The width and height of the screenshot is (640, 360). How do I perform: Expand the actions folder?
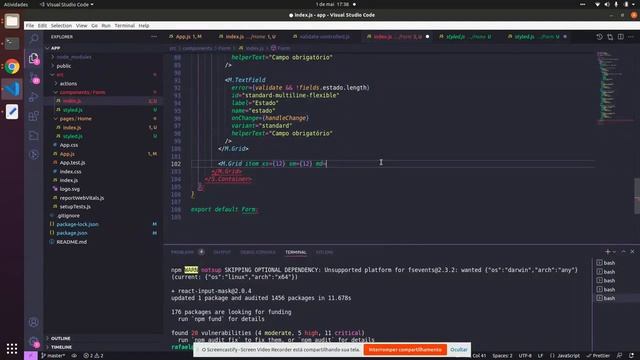68,83
